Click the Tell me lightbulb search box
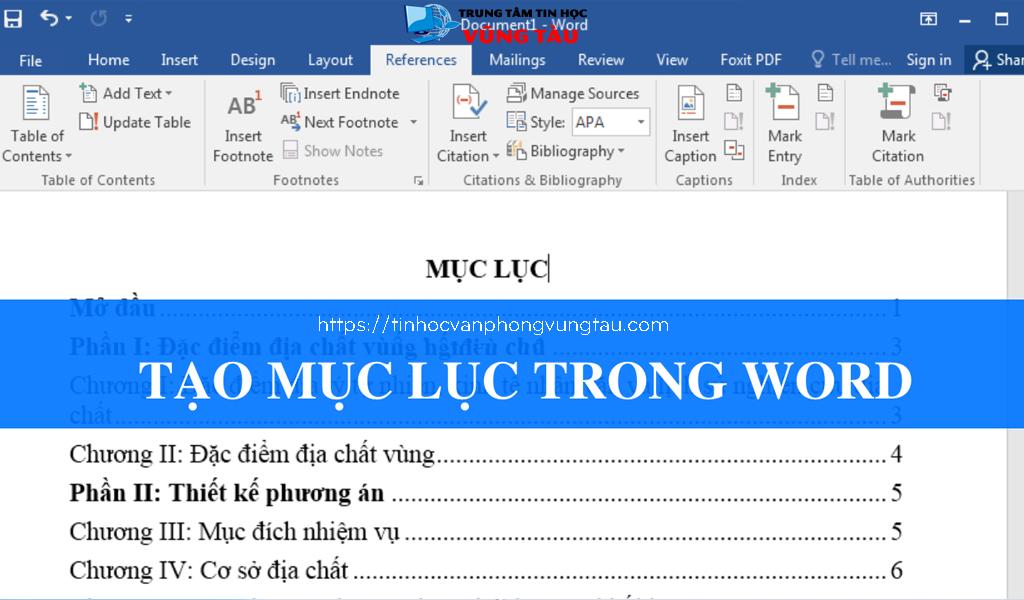 [x=851, y=60]
